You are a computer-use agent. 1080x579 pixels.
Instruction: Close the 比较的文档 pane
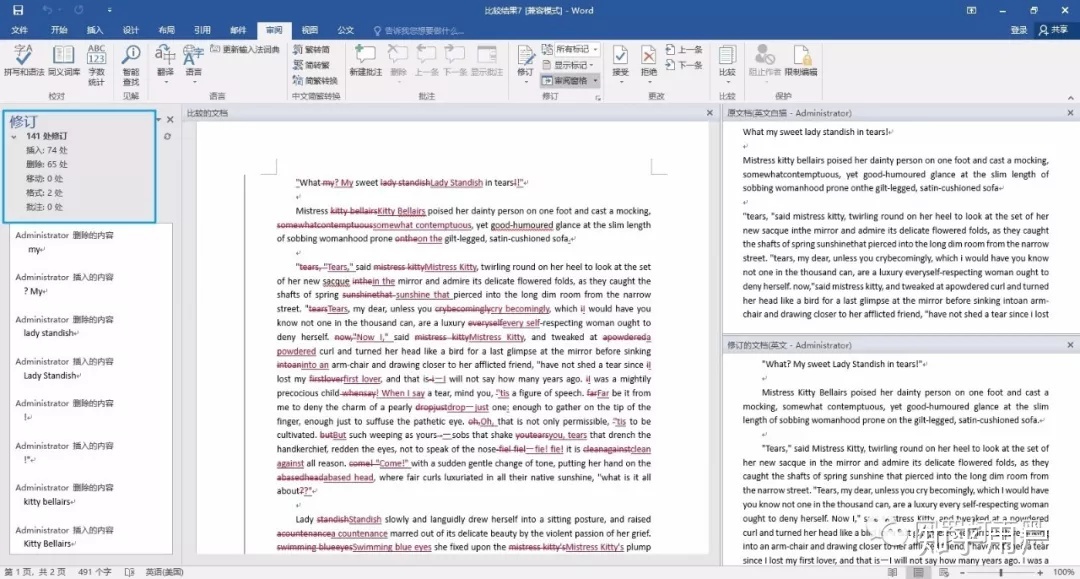(709, 113)
